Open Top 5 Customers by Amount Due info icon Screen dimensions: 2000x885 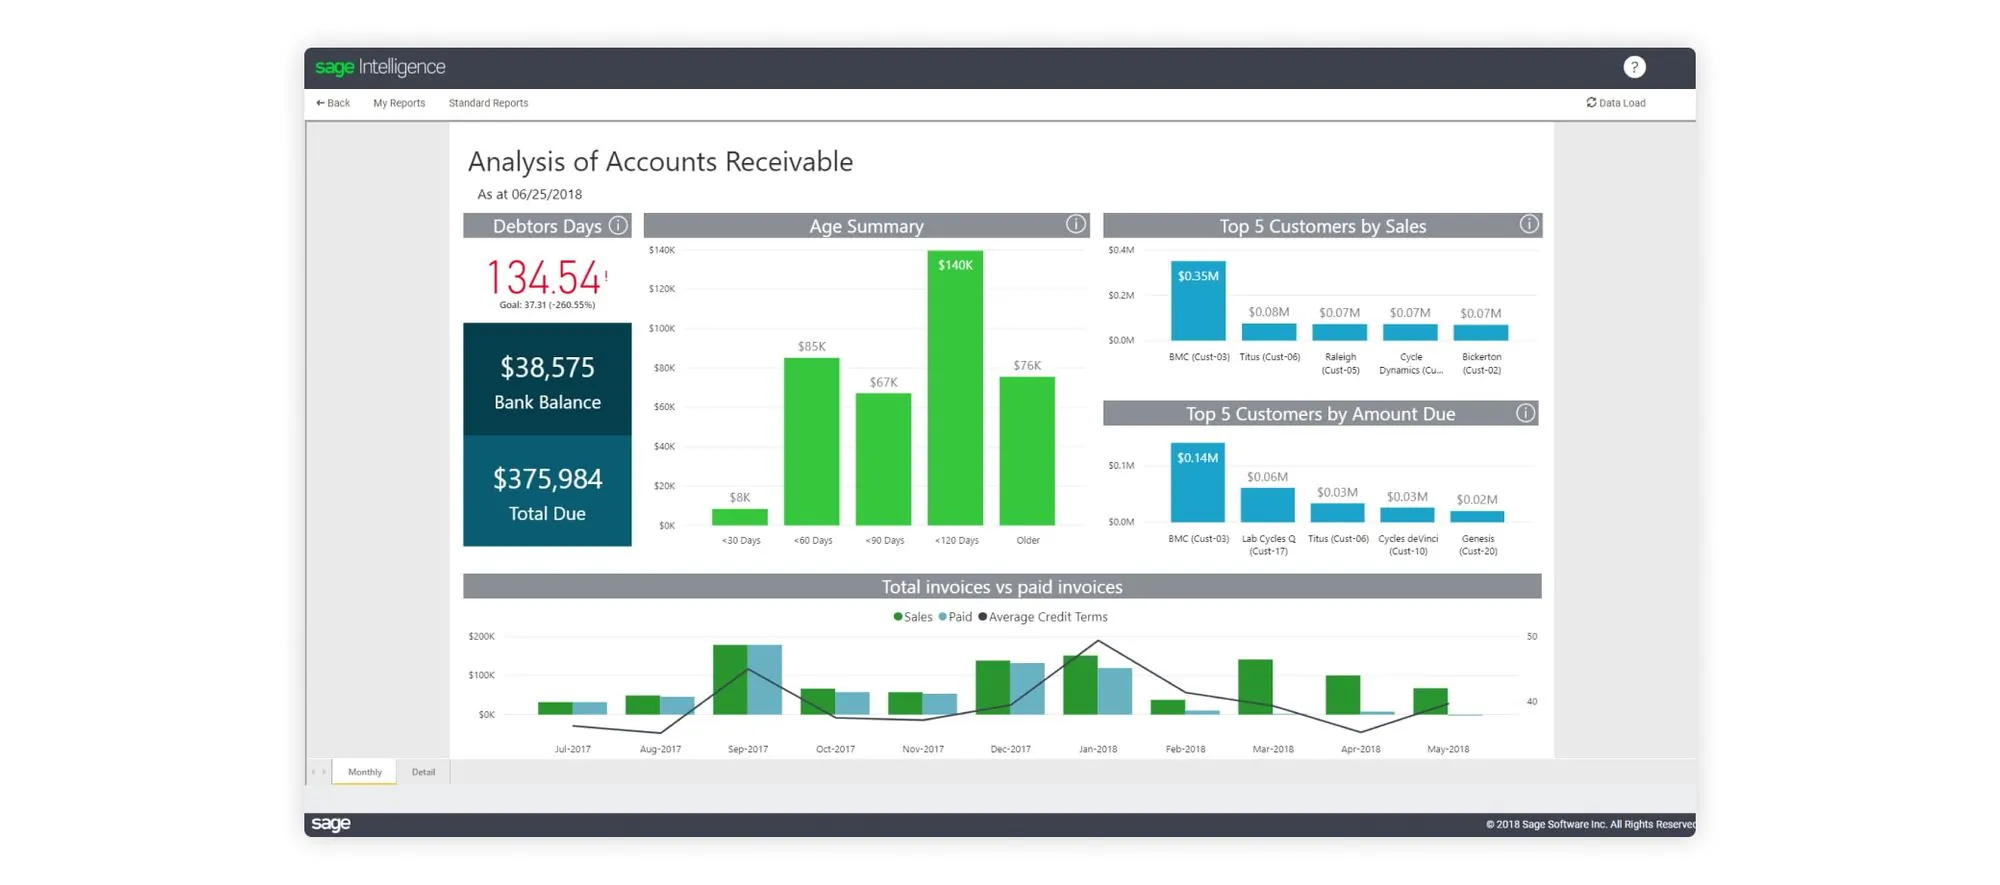[1525, 413]
